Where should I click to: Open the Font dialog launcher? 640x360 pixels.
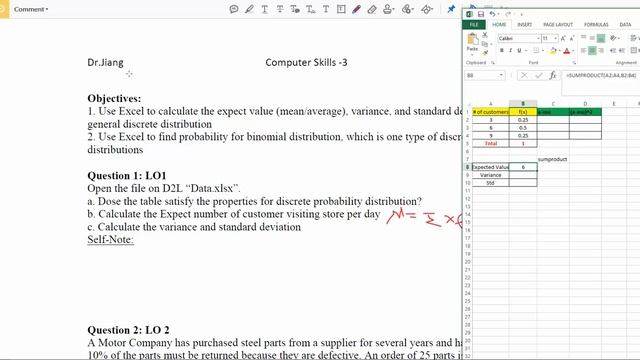pos(574,63)
